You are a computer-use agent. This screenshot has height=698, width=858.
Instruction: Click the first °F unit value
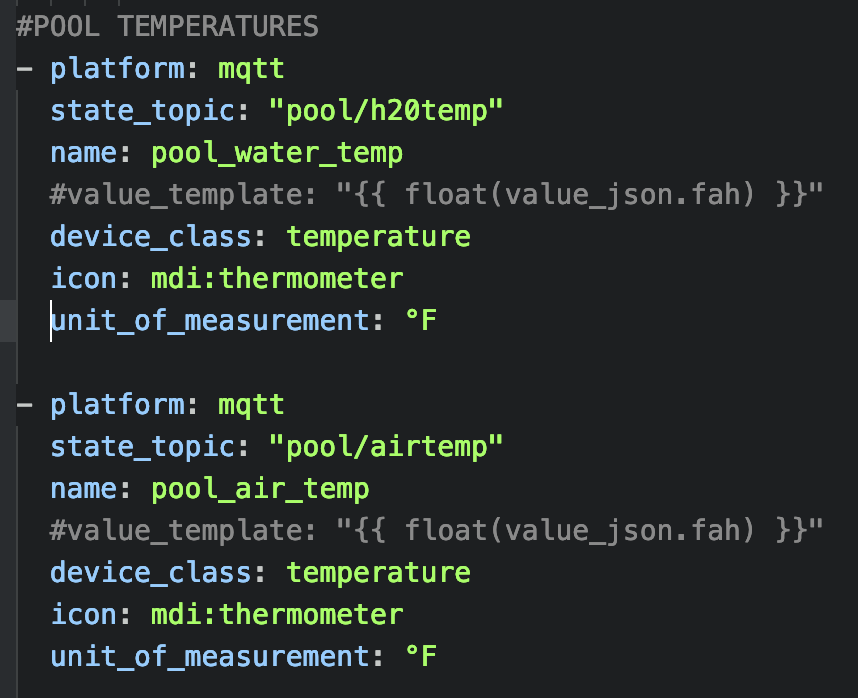pyautogui.click(x=421, y=320)
